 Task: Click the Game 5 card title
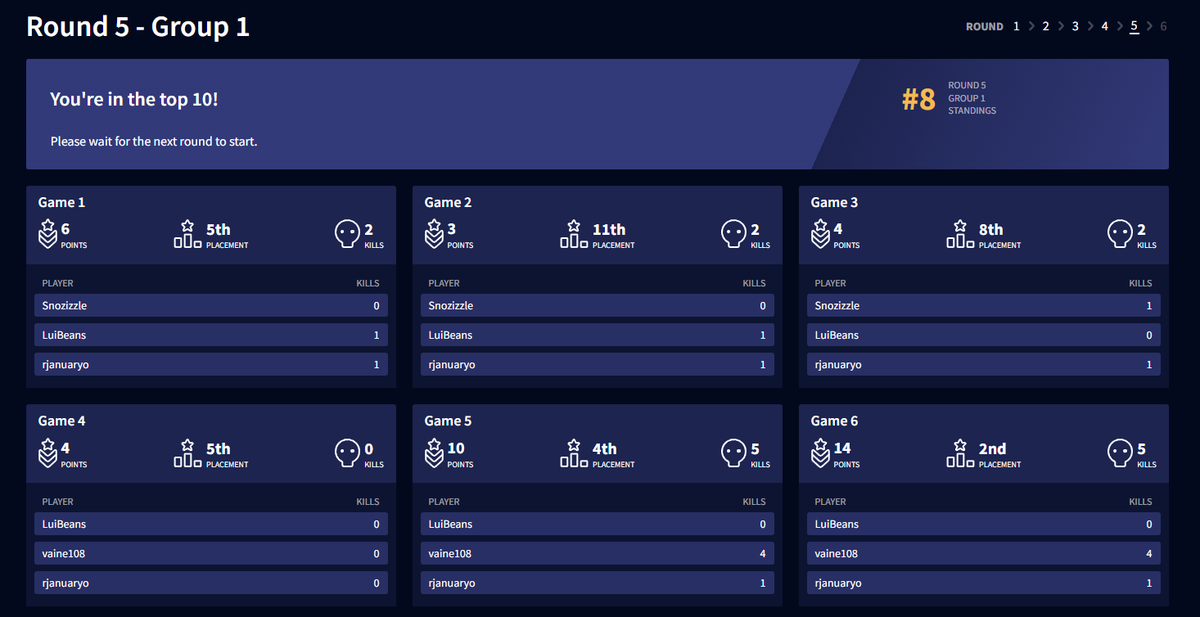pyautogui.click(x=448, y=421)
